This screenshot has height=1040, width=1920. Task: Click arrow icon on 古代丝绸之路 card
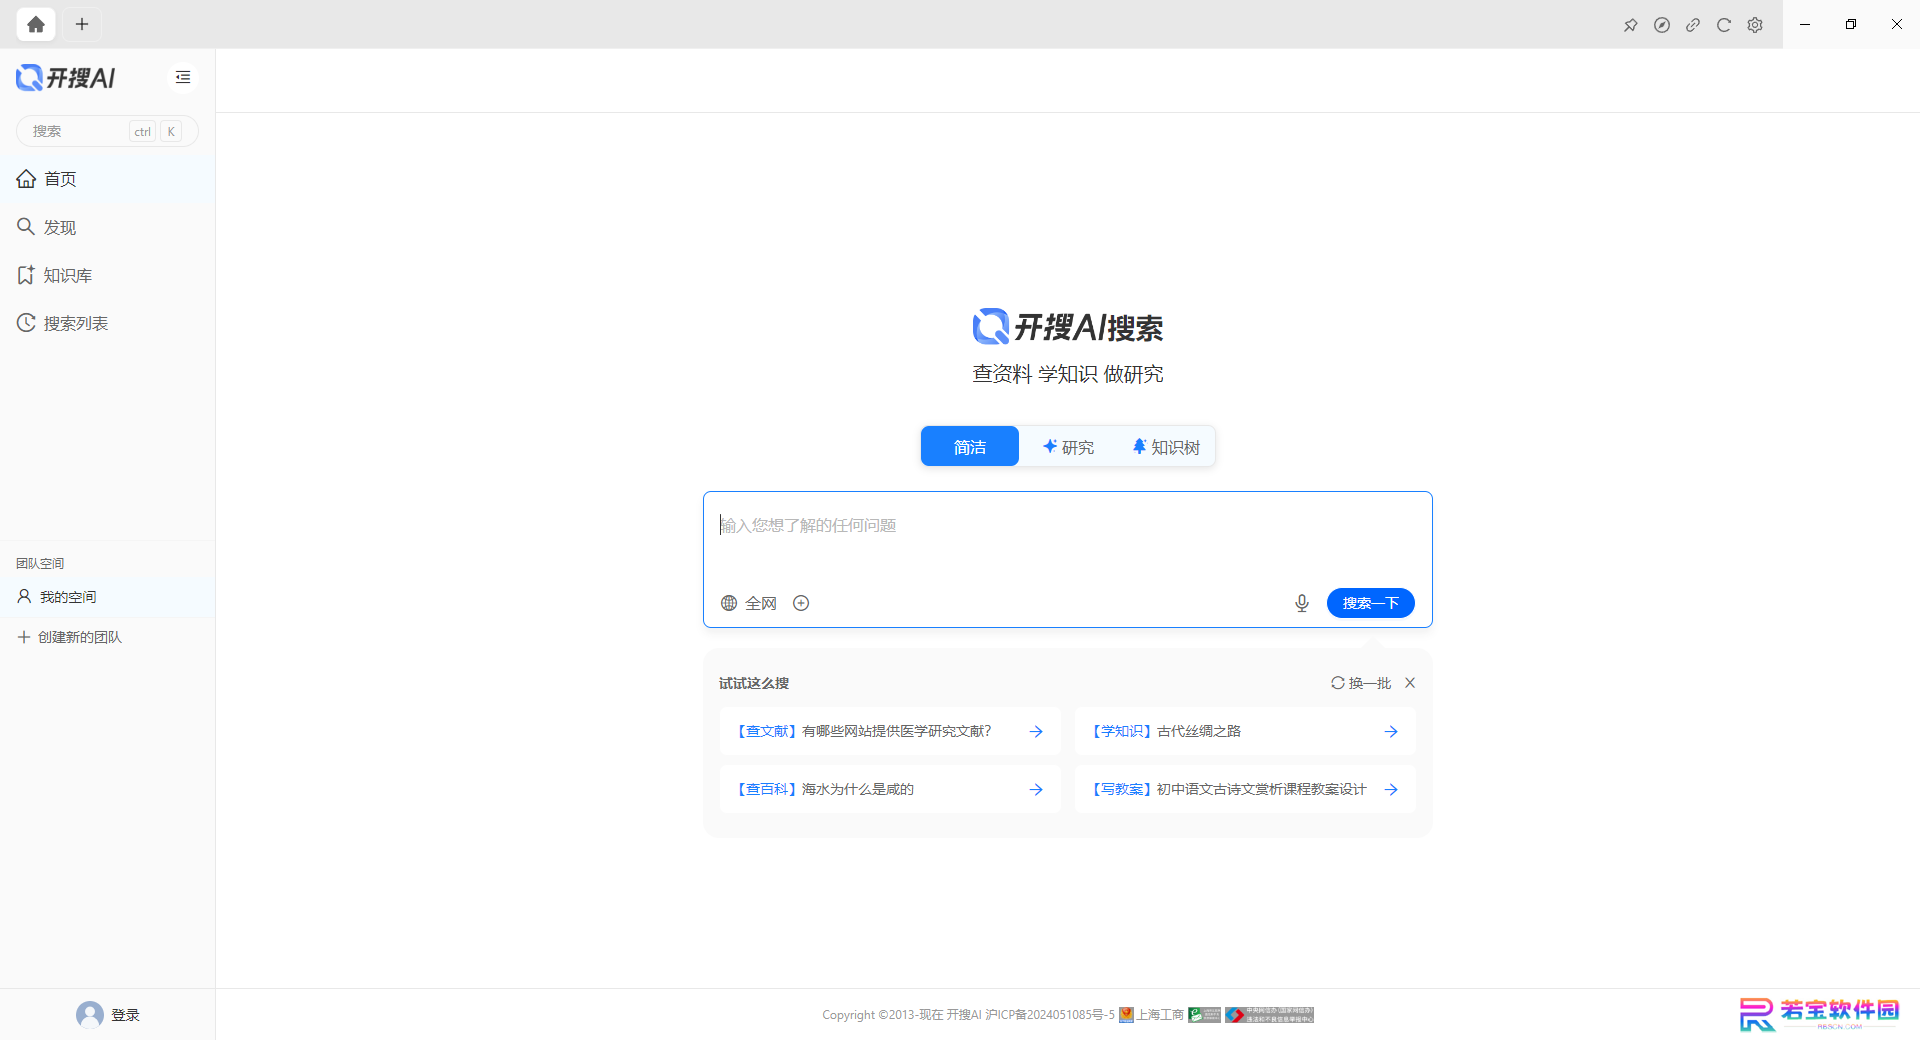[1391, 732]
